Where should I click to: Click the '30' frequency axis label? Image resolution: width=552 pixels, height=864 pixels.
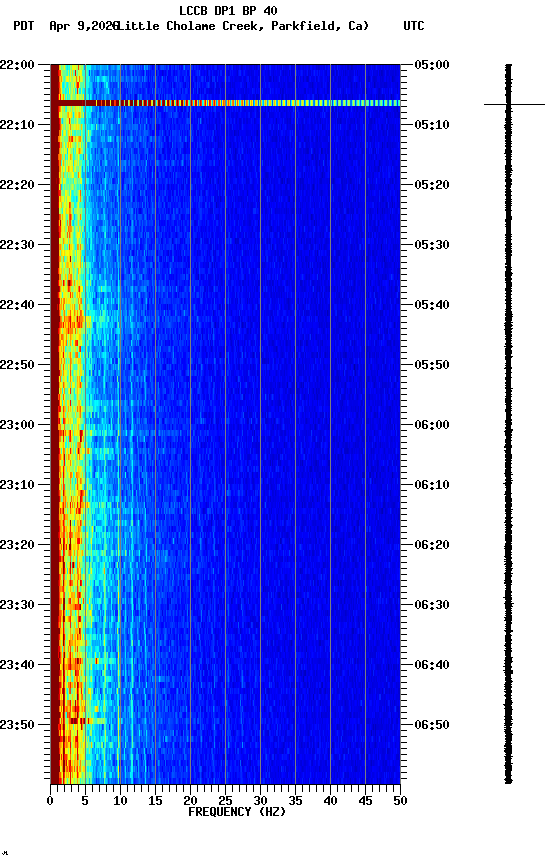(x=260, y=801)
